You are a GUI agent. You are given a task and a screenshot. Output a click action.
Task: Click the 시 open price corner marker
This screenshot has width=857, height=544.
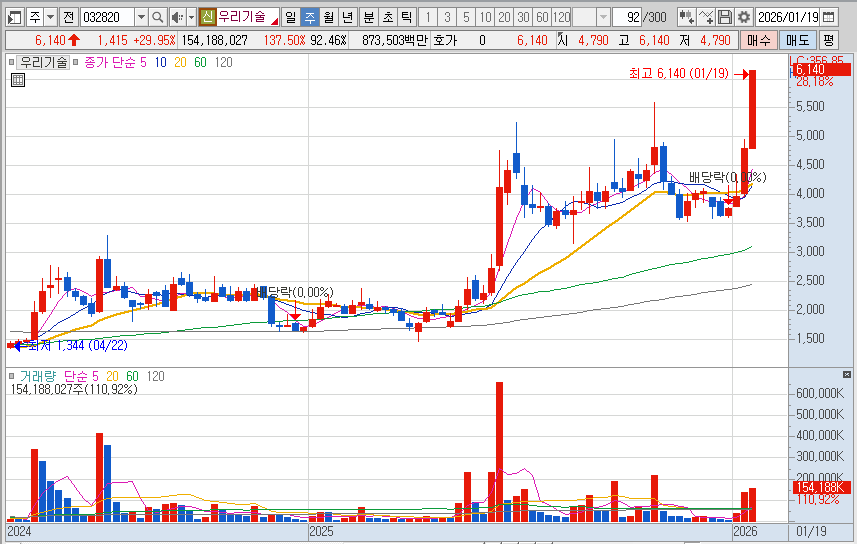[560, 35]
